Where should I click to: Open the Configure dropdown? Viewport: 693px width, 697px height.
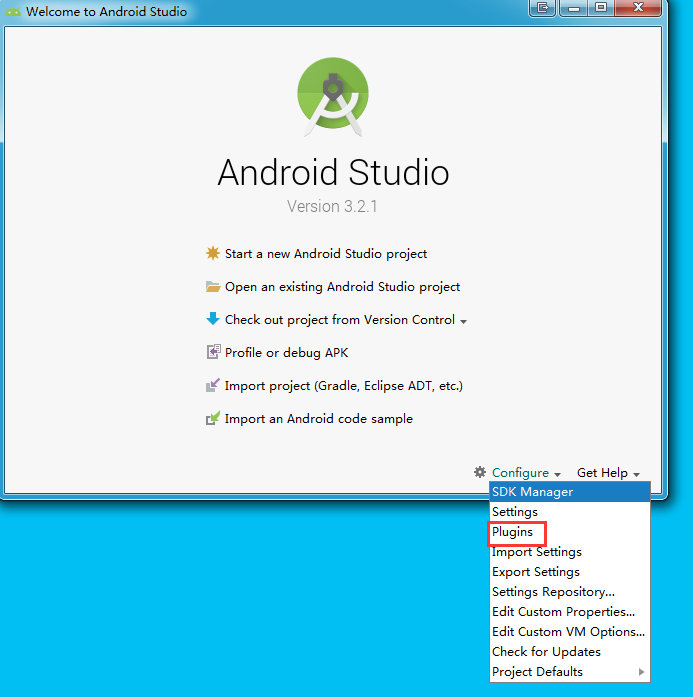[526, 473]
